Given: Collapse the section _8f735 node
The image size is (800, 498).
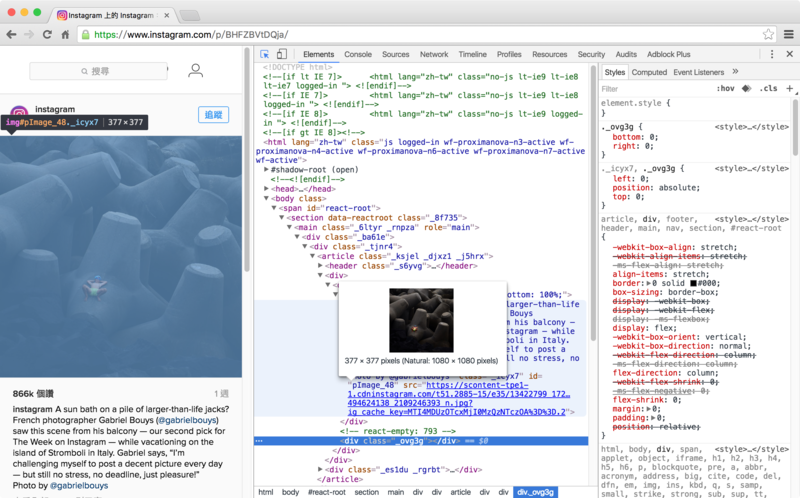Looking at the screenshot, I should [x=282, y=218].
